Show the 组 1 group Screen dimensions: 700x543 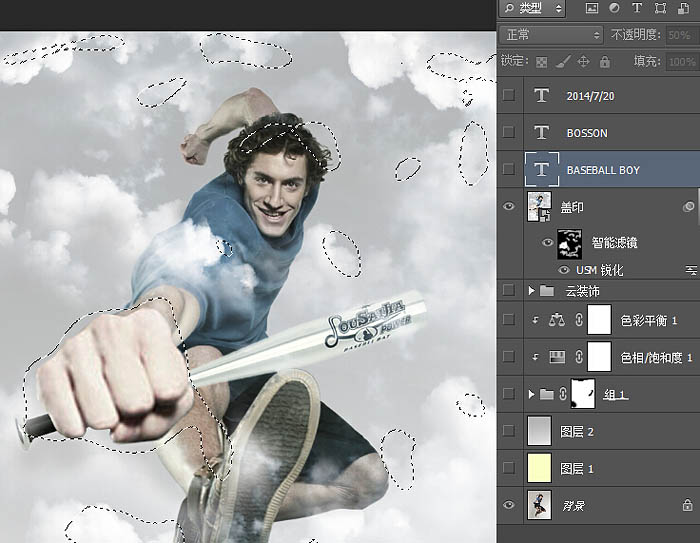508,394
